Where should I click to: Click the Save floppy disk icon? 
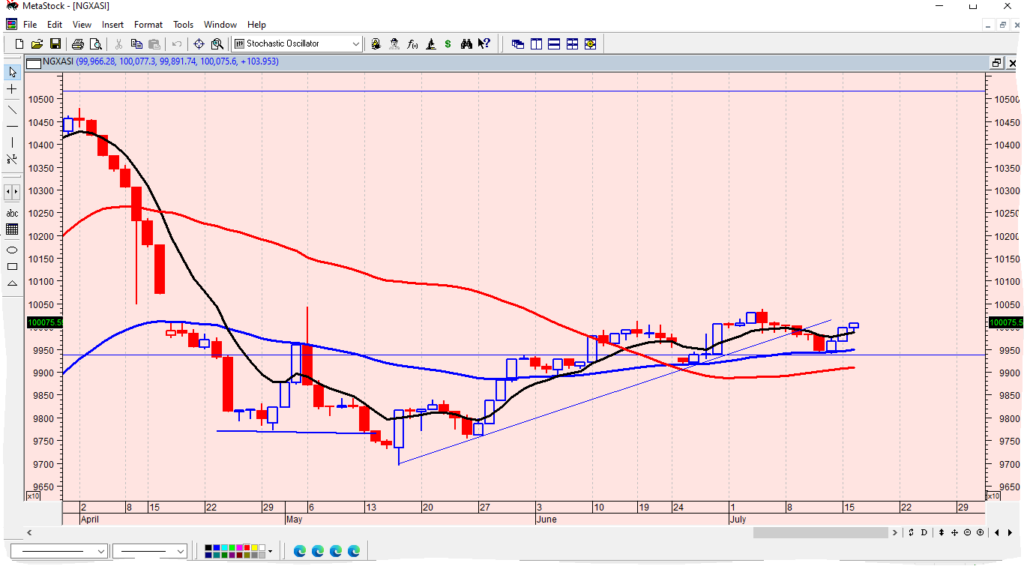pyautogui.click(x=56, y=44)
